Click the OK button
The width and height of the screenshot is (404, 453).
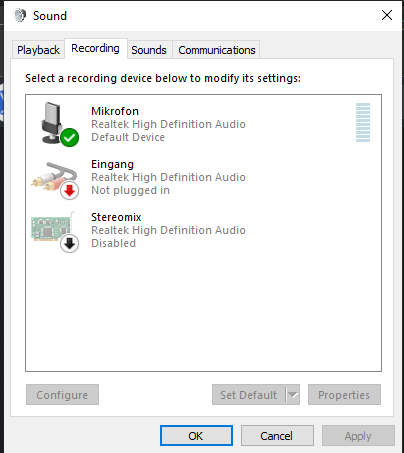pyautogui.click(x=196, y=436)
